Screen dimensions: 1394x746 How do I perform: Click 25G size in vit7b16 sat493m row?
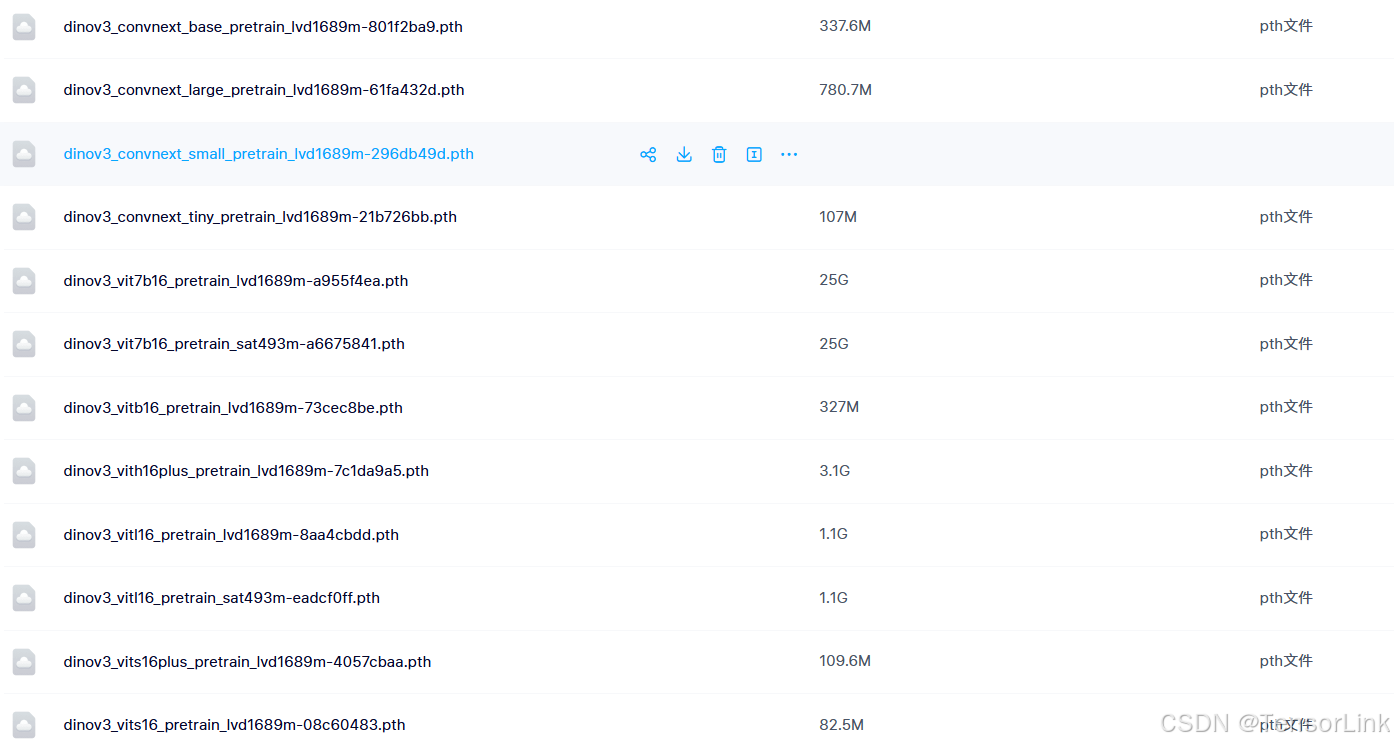(x=834, y=344)
